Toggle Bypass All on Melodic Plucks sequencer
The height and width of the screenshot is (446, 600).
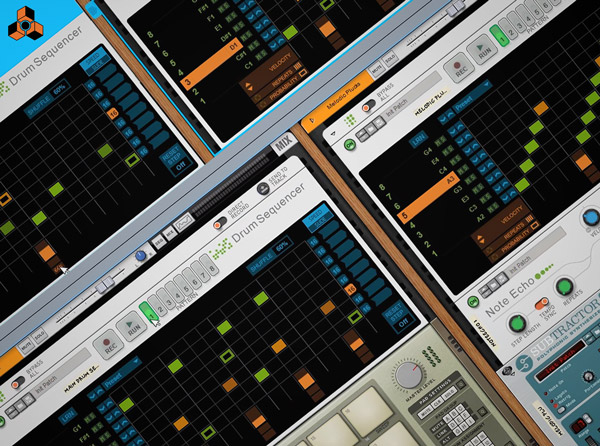(x=368, y=106)
